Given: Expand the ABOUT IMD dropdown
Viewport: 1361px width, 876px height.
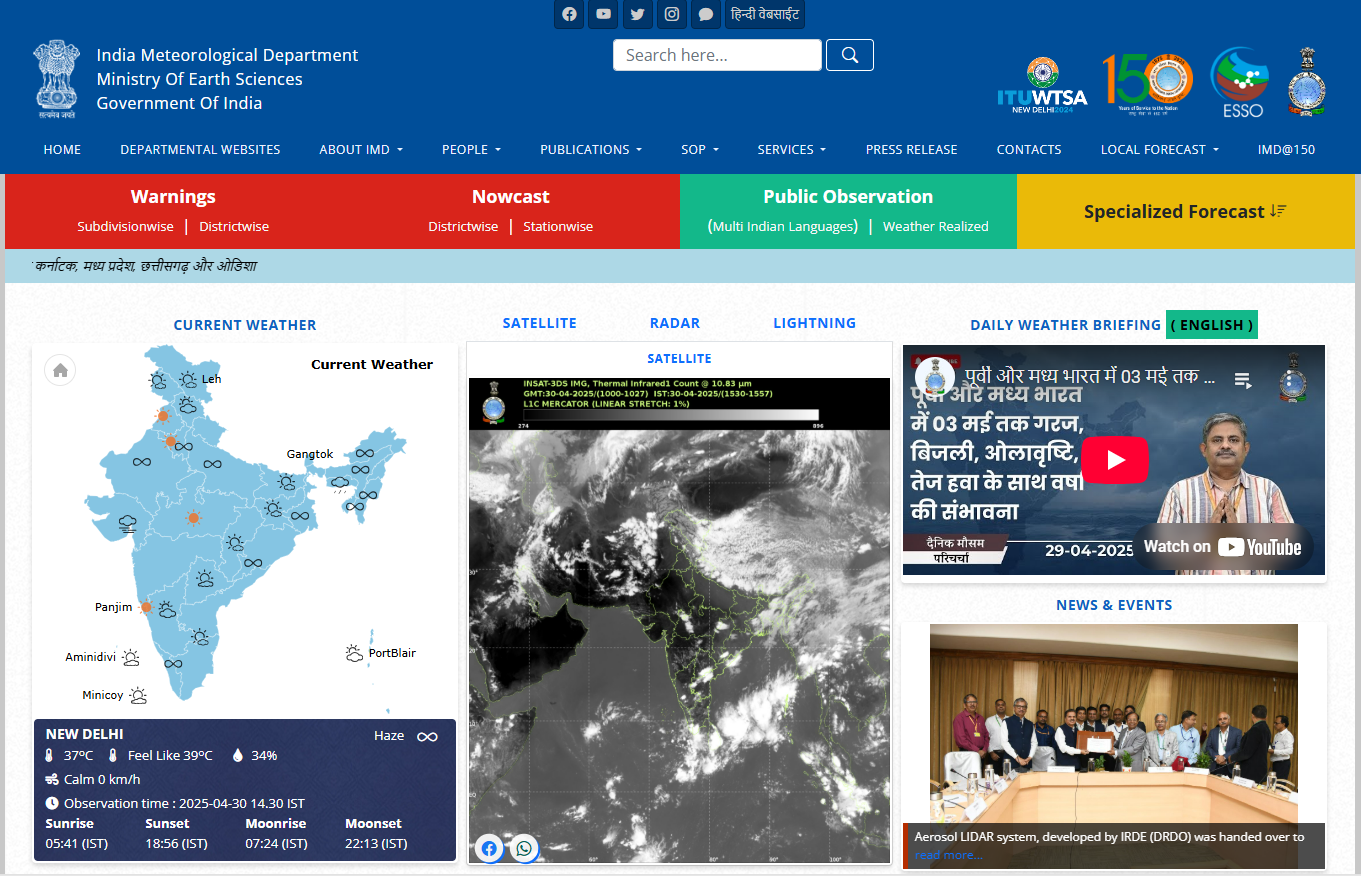Looking at the screenshot, I should tap(361, 149).
